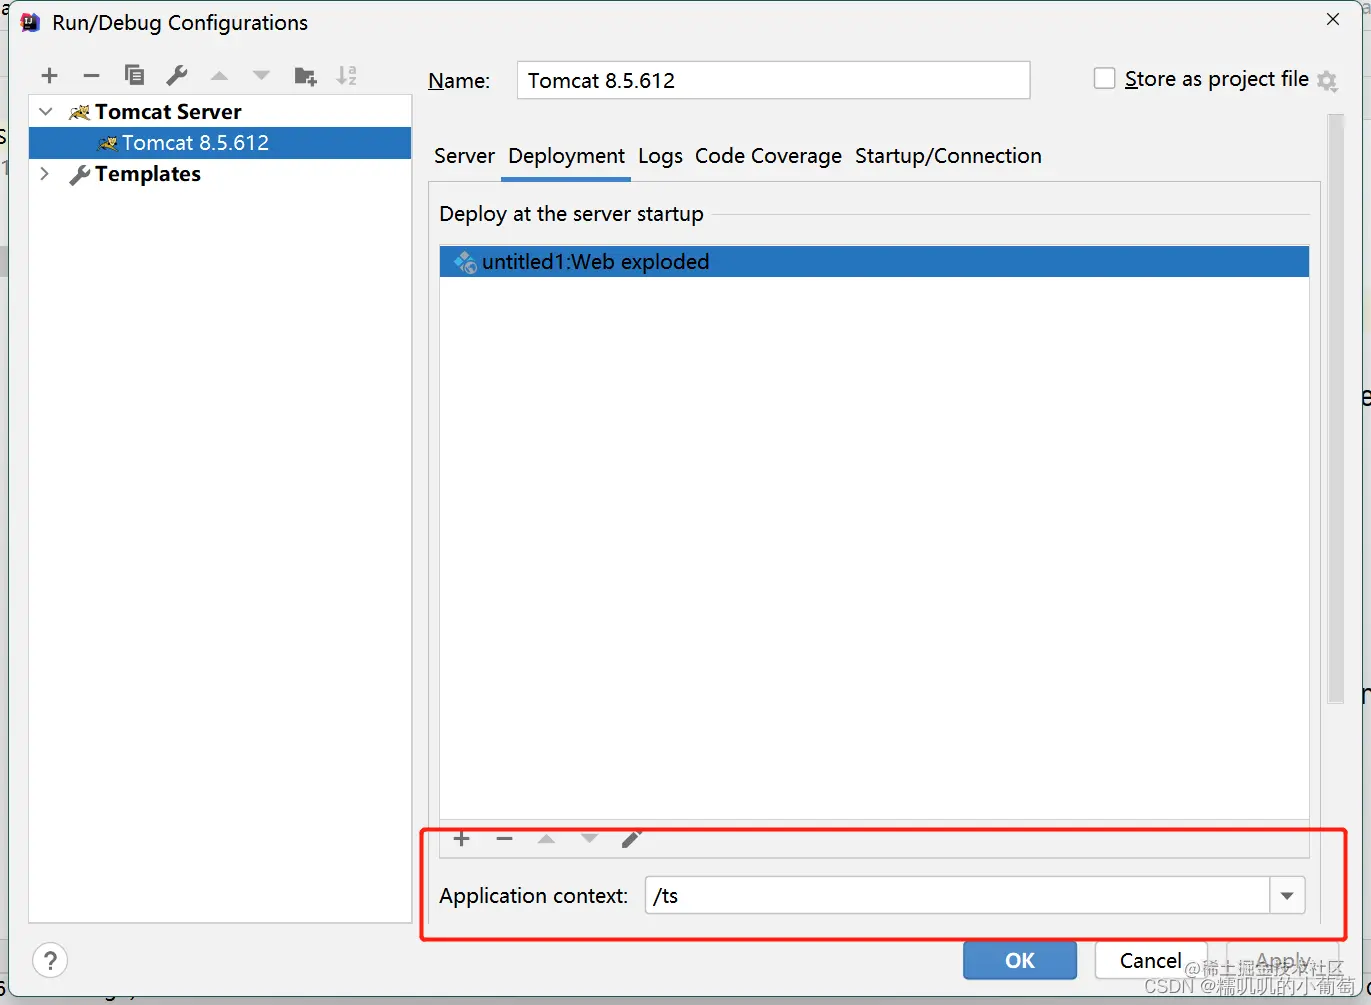Move configuration up in left toolbar
1371x1005 pixels.
pos(219,76)
